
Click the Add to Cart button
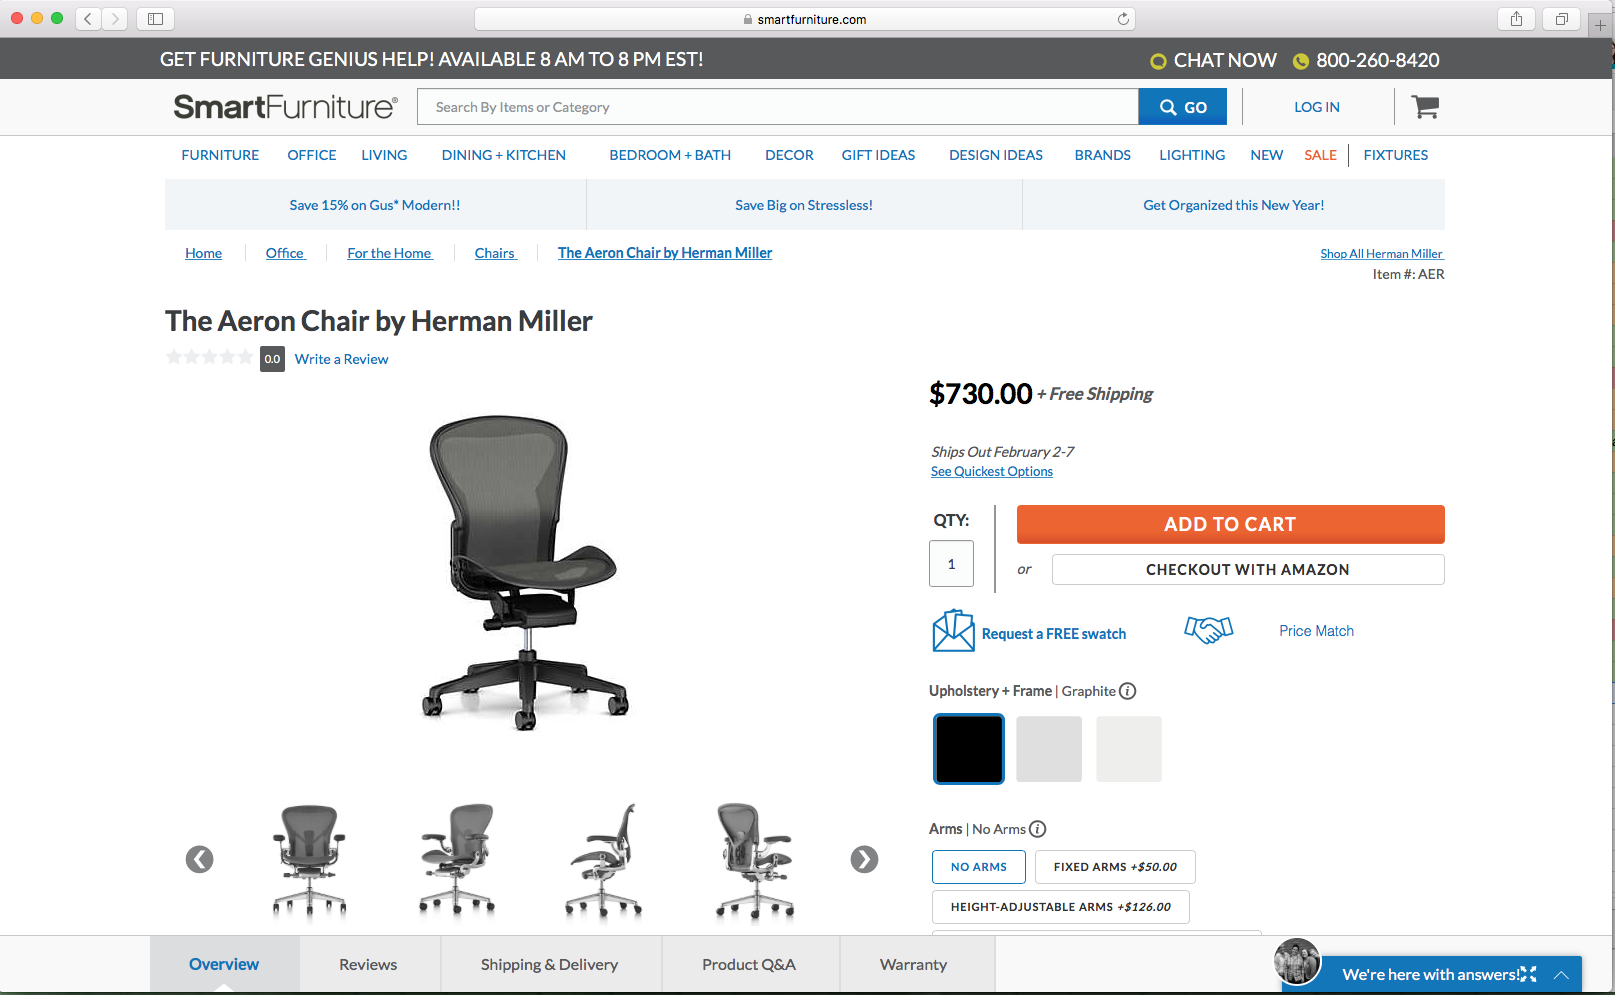click(x=1230, y=524)
